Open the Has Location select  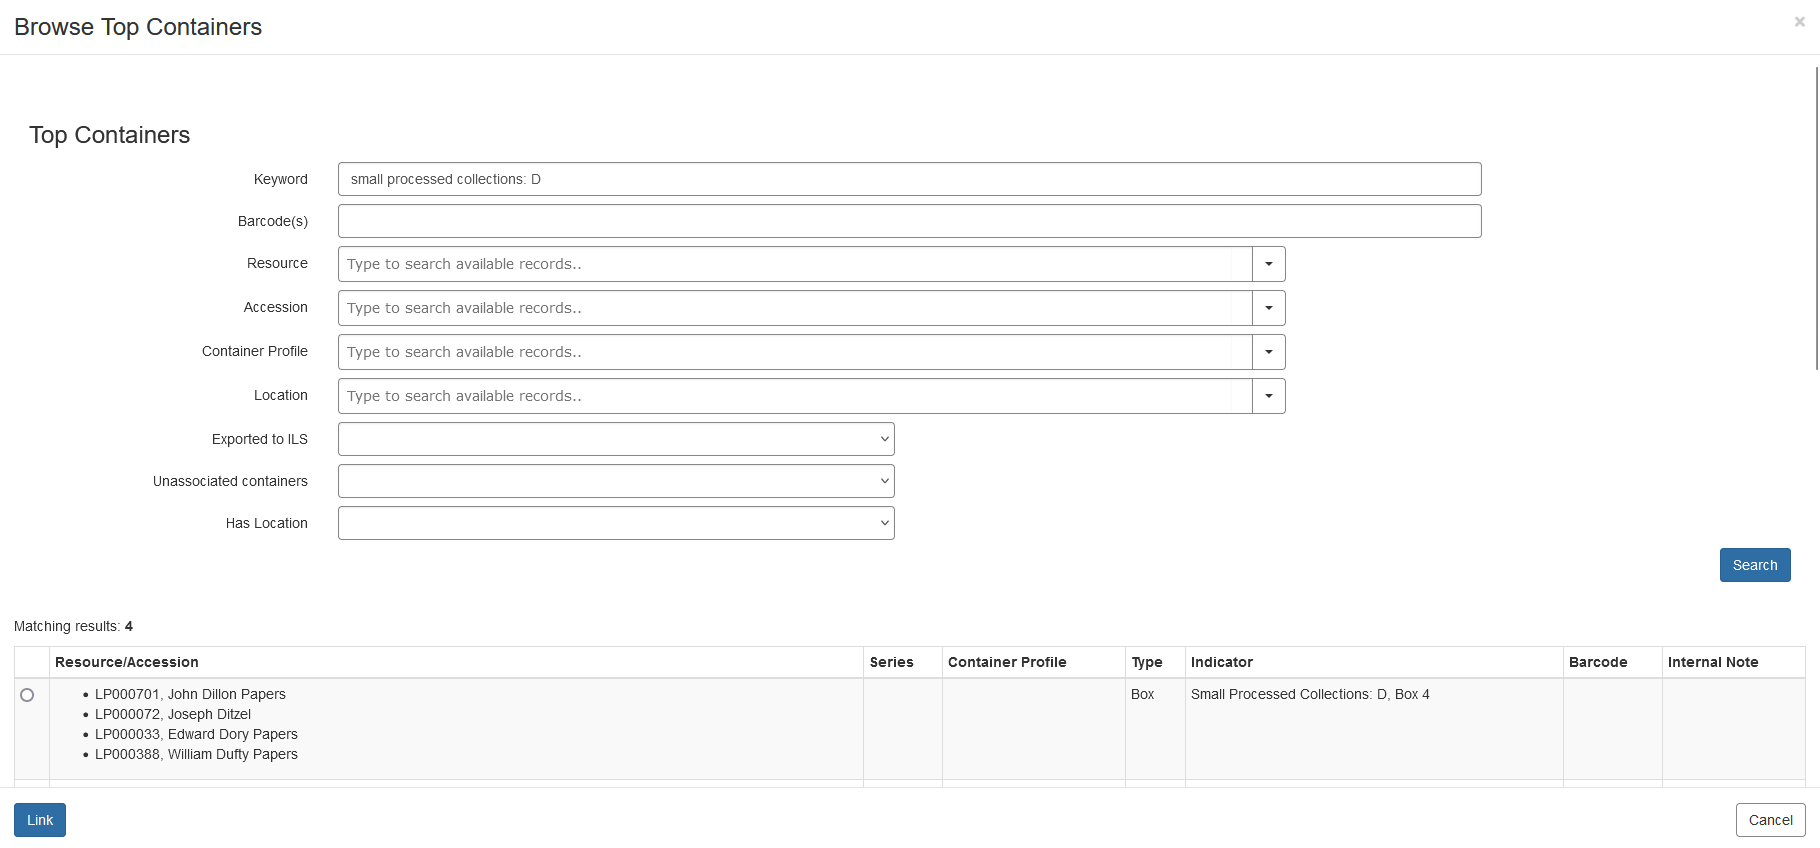[616, 523]
